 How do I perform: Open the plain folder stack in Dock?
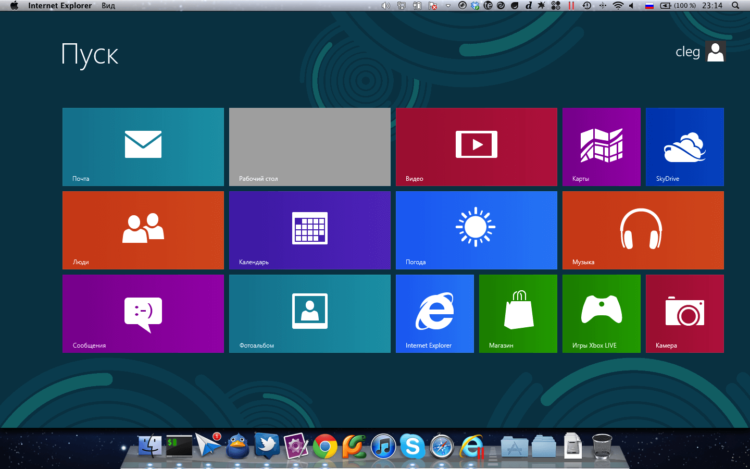(544, 447)
